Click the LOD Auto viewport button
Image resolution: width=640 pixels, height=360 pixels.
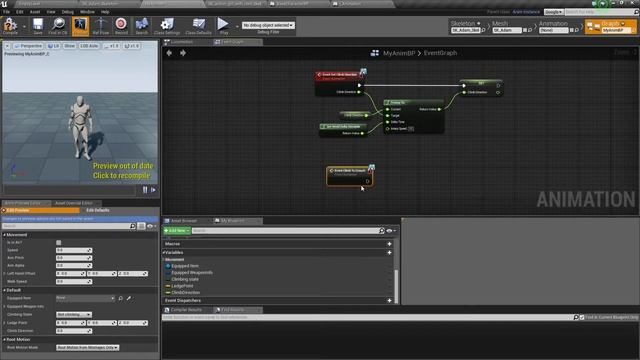click(x=89, y=46)
